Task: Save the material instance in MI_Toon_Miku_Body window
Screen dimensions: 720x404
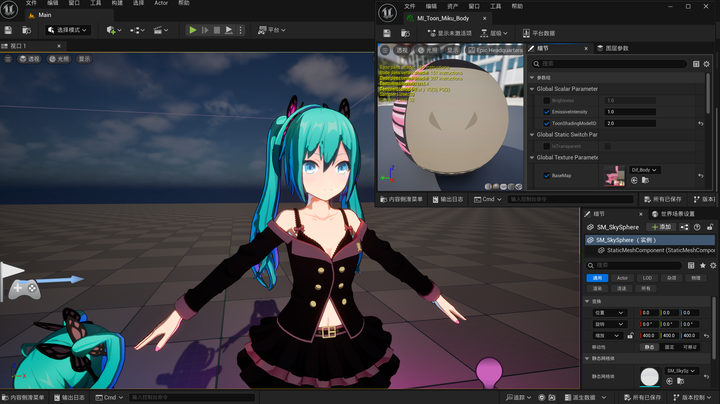Action: coord(387,33)
